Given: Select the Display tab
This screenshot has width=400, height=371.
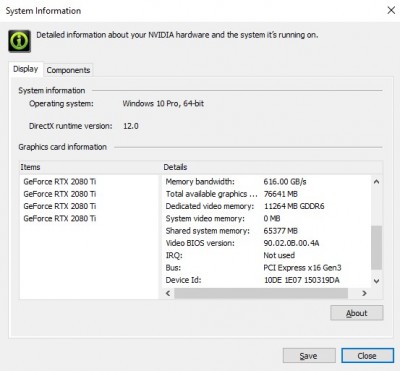Looking at the screenshot, I should (26, 69).
